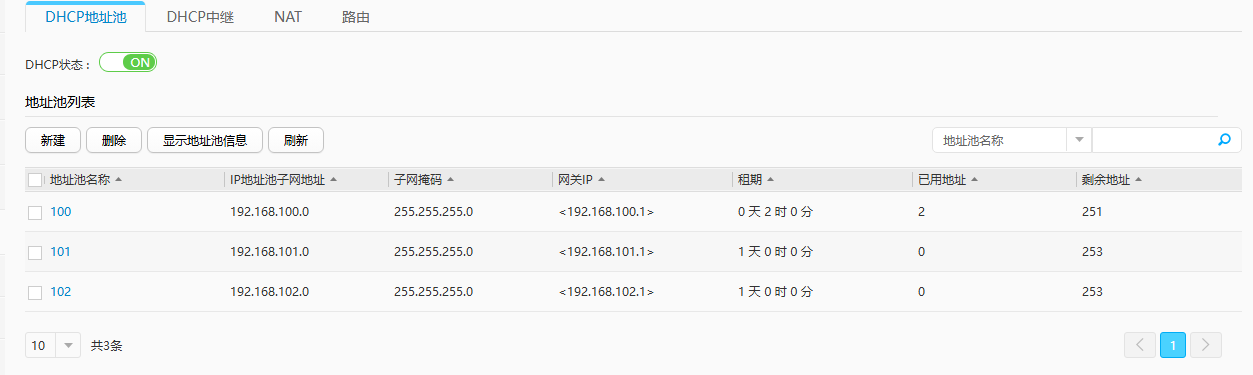
Task: Sort by 已用地址 column arrow
Action: pos(974,180)
